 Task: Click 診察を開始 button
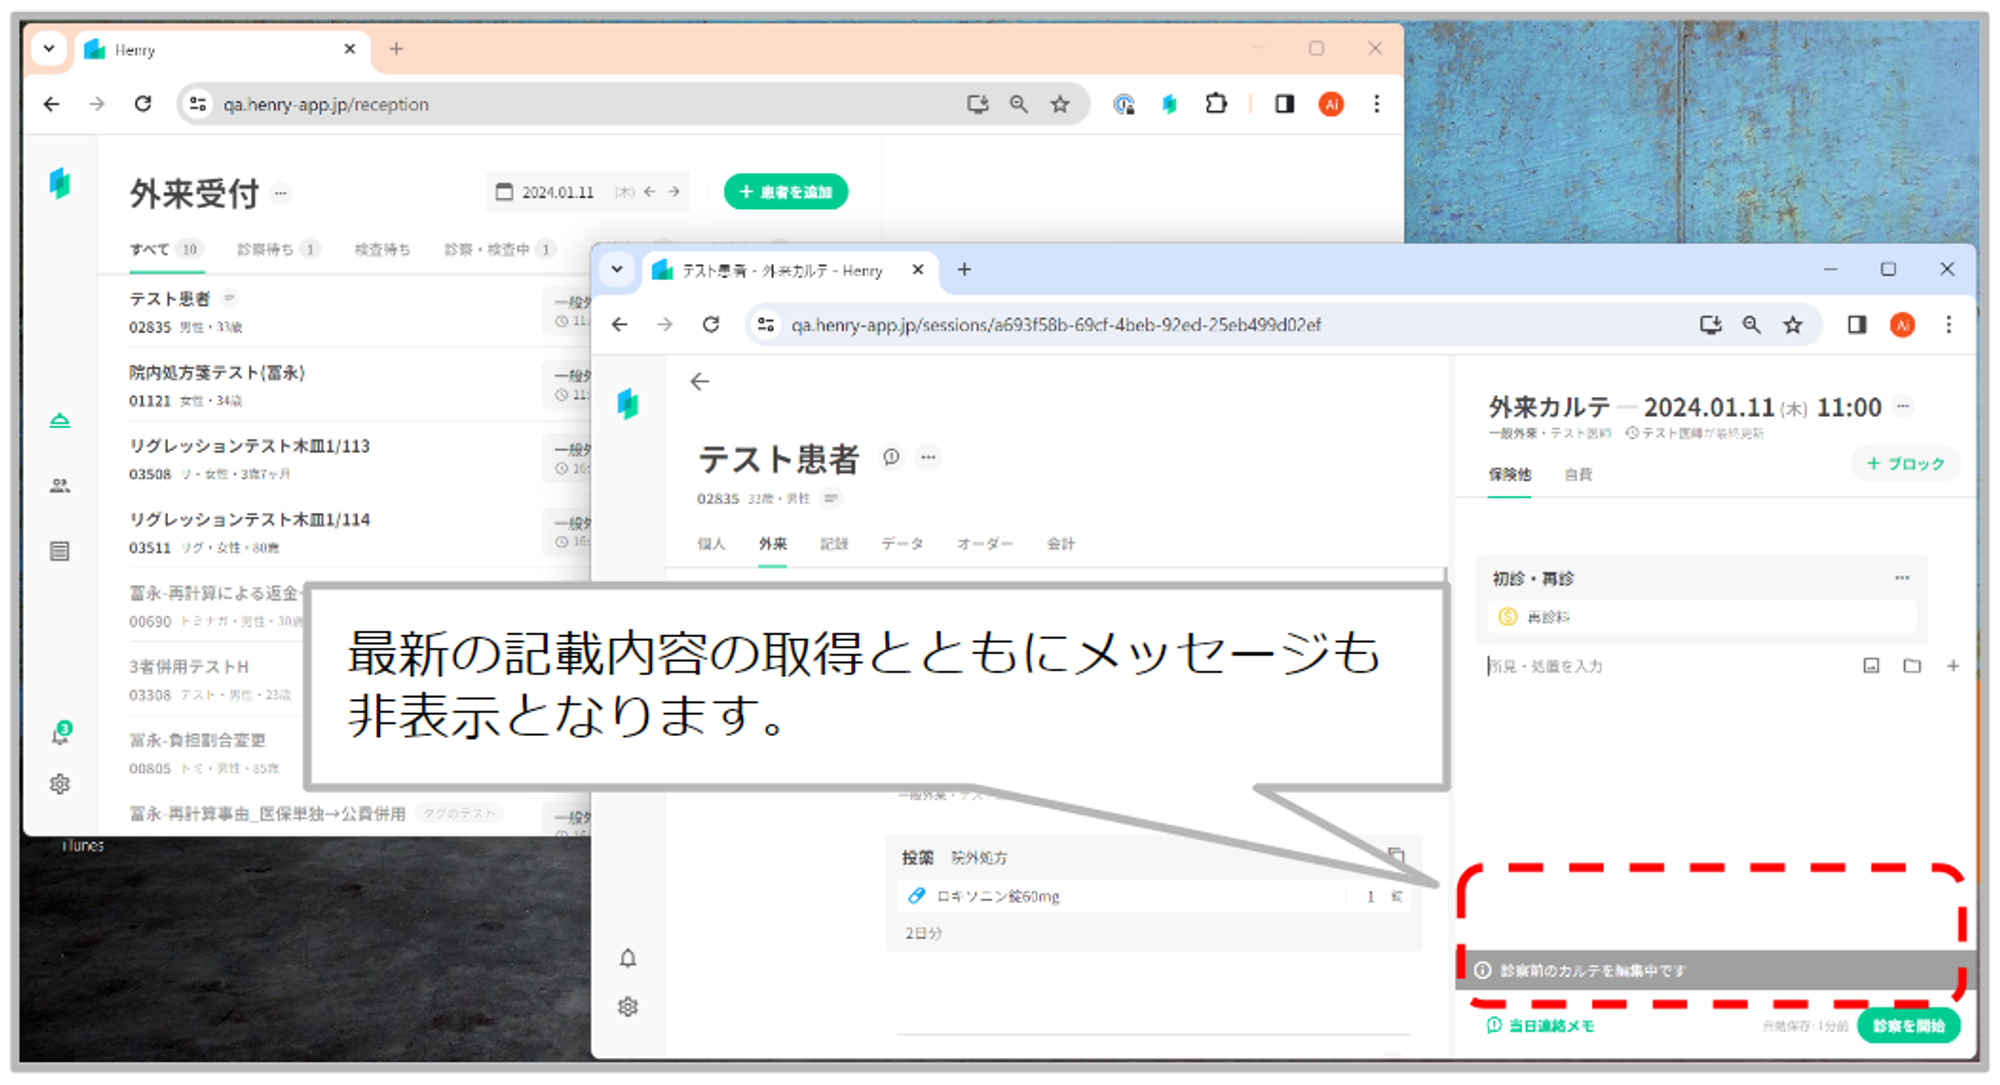pos(1907,1025)
